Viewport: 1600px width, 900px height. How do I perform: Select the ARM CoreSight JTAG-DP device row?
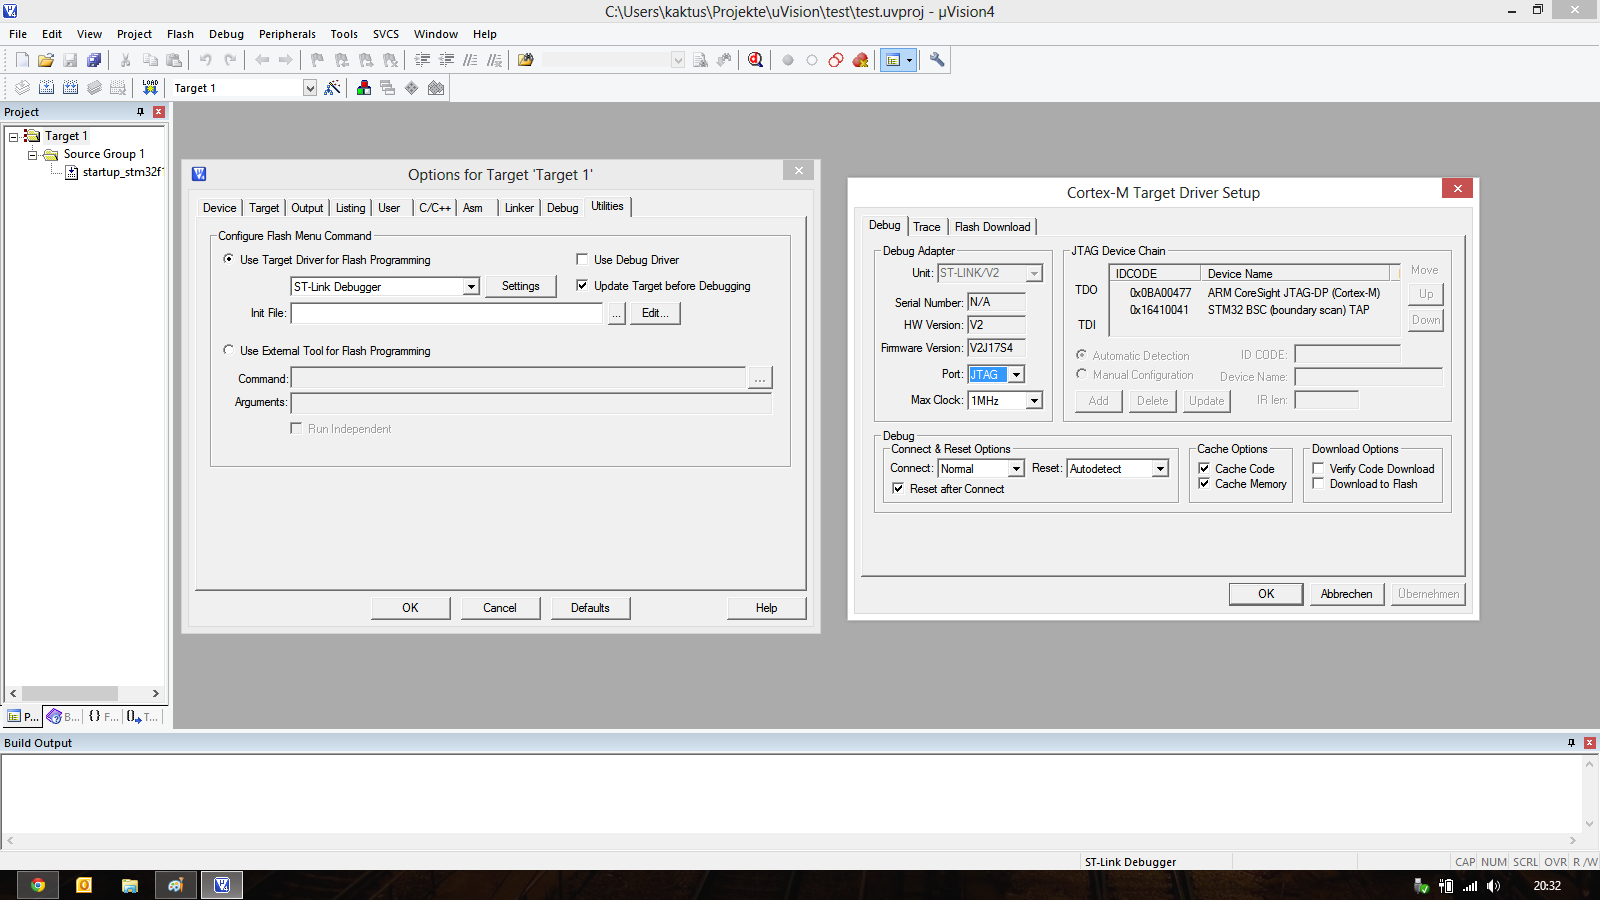(1255, 293)
